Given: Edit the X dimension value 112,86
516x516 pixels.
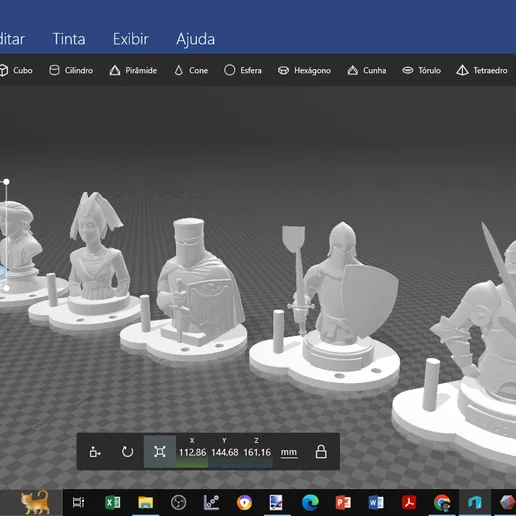Looking at the screenshot, I should point(192,452).
